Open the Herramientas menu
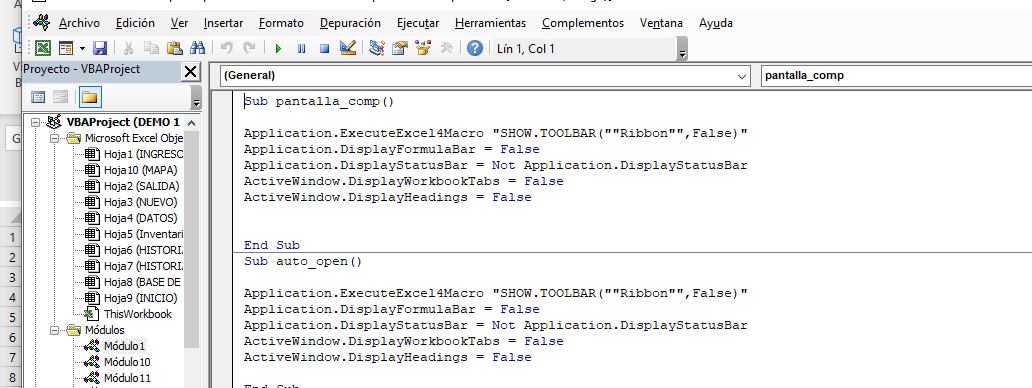The height and width of the screenshot is (388, 1032). click(x=490, y=23)
